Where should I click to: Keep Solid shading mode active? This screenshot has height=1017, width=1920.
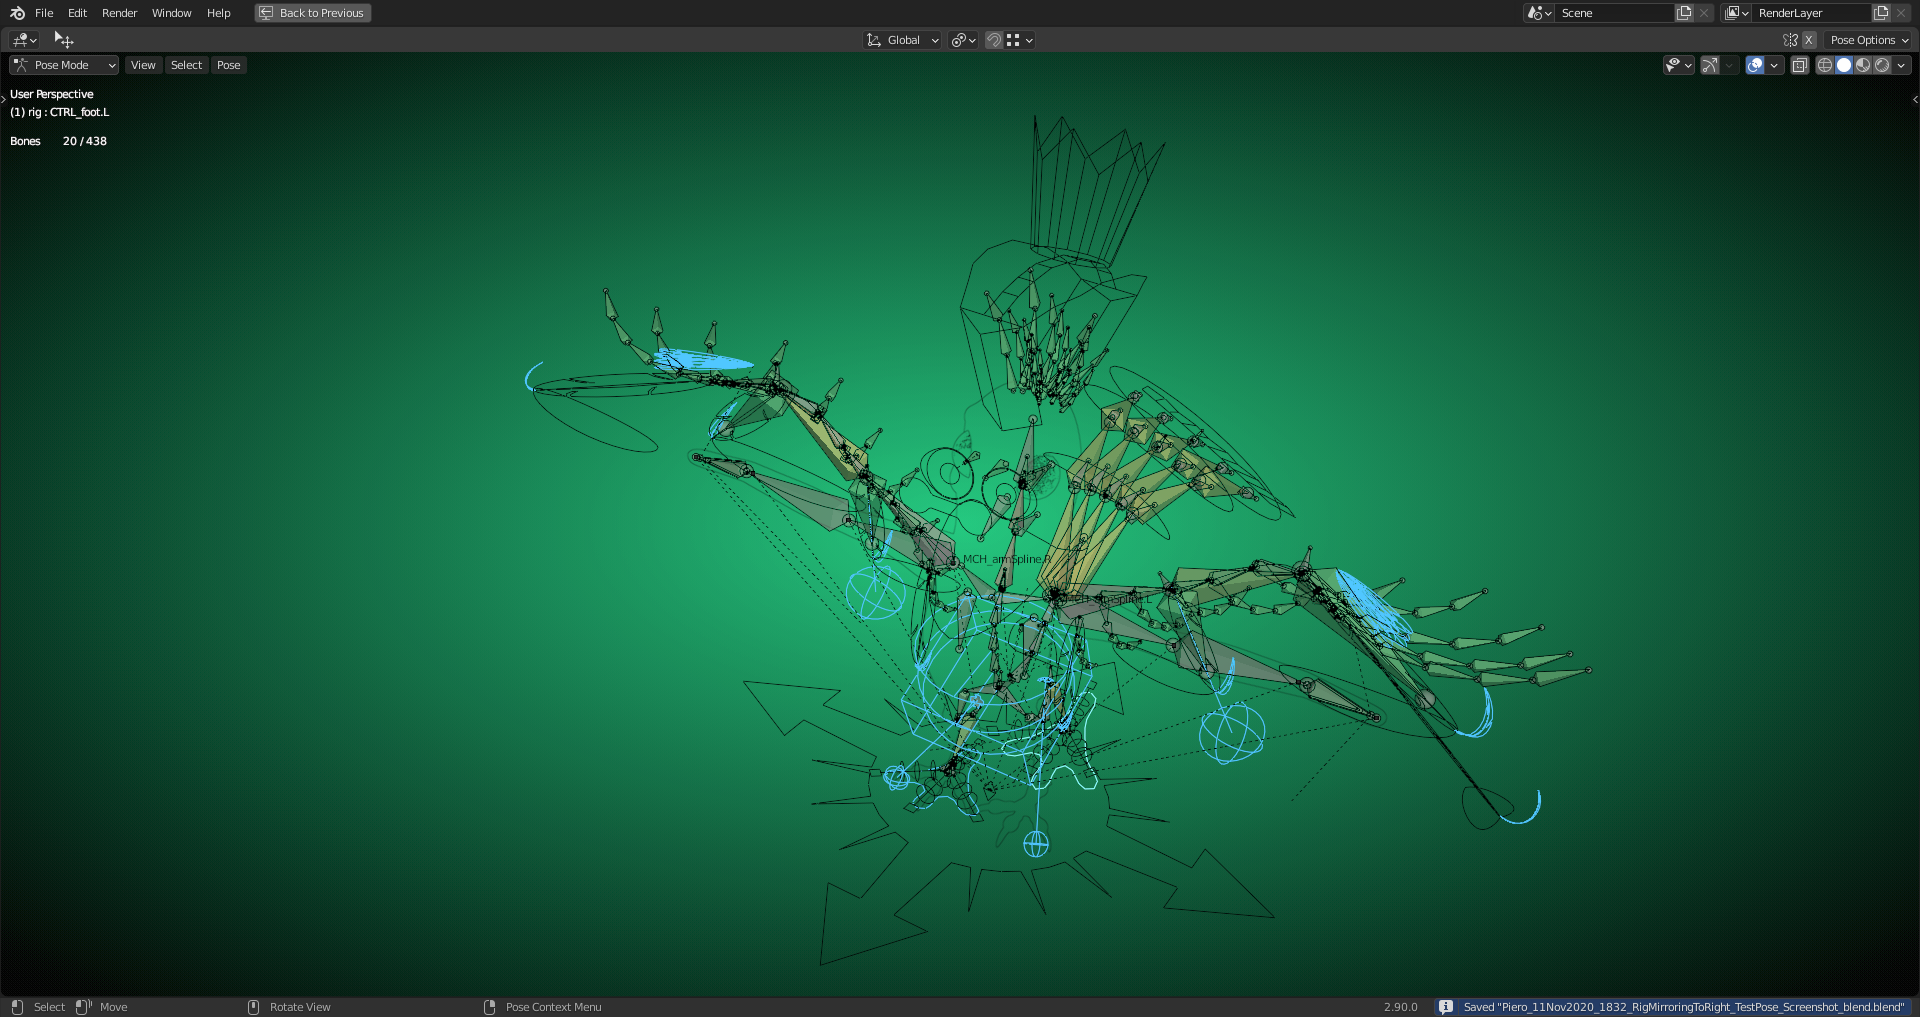[x=1843, y=64]
